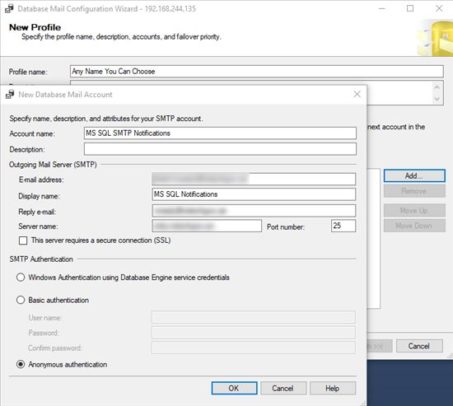Choose the Anonymous authentication radio button

click(21, 364)
